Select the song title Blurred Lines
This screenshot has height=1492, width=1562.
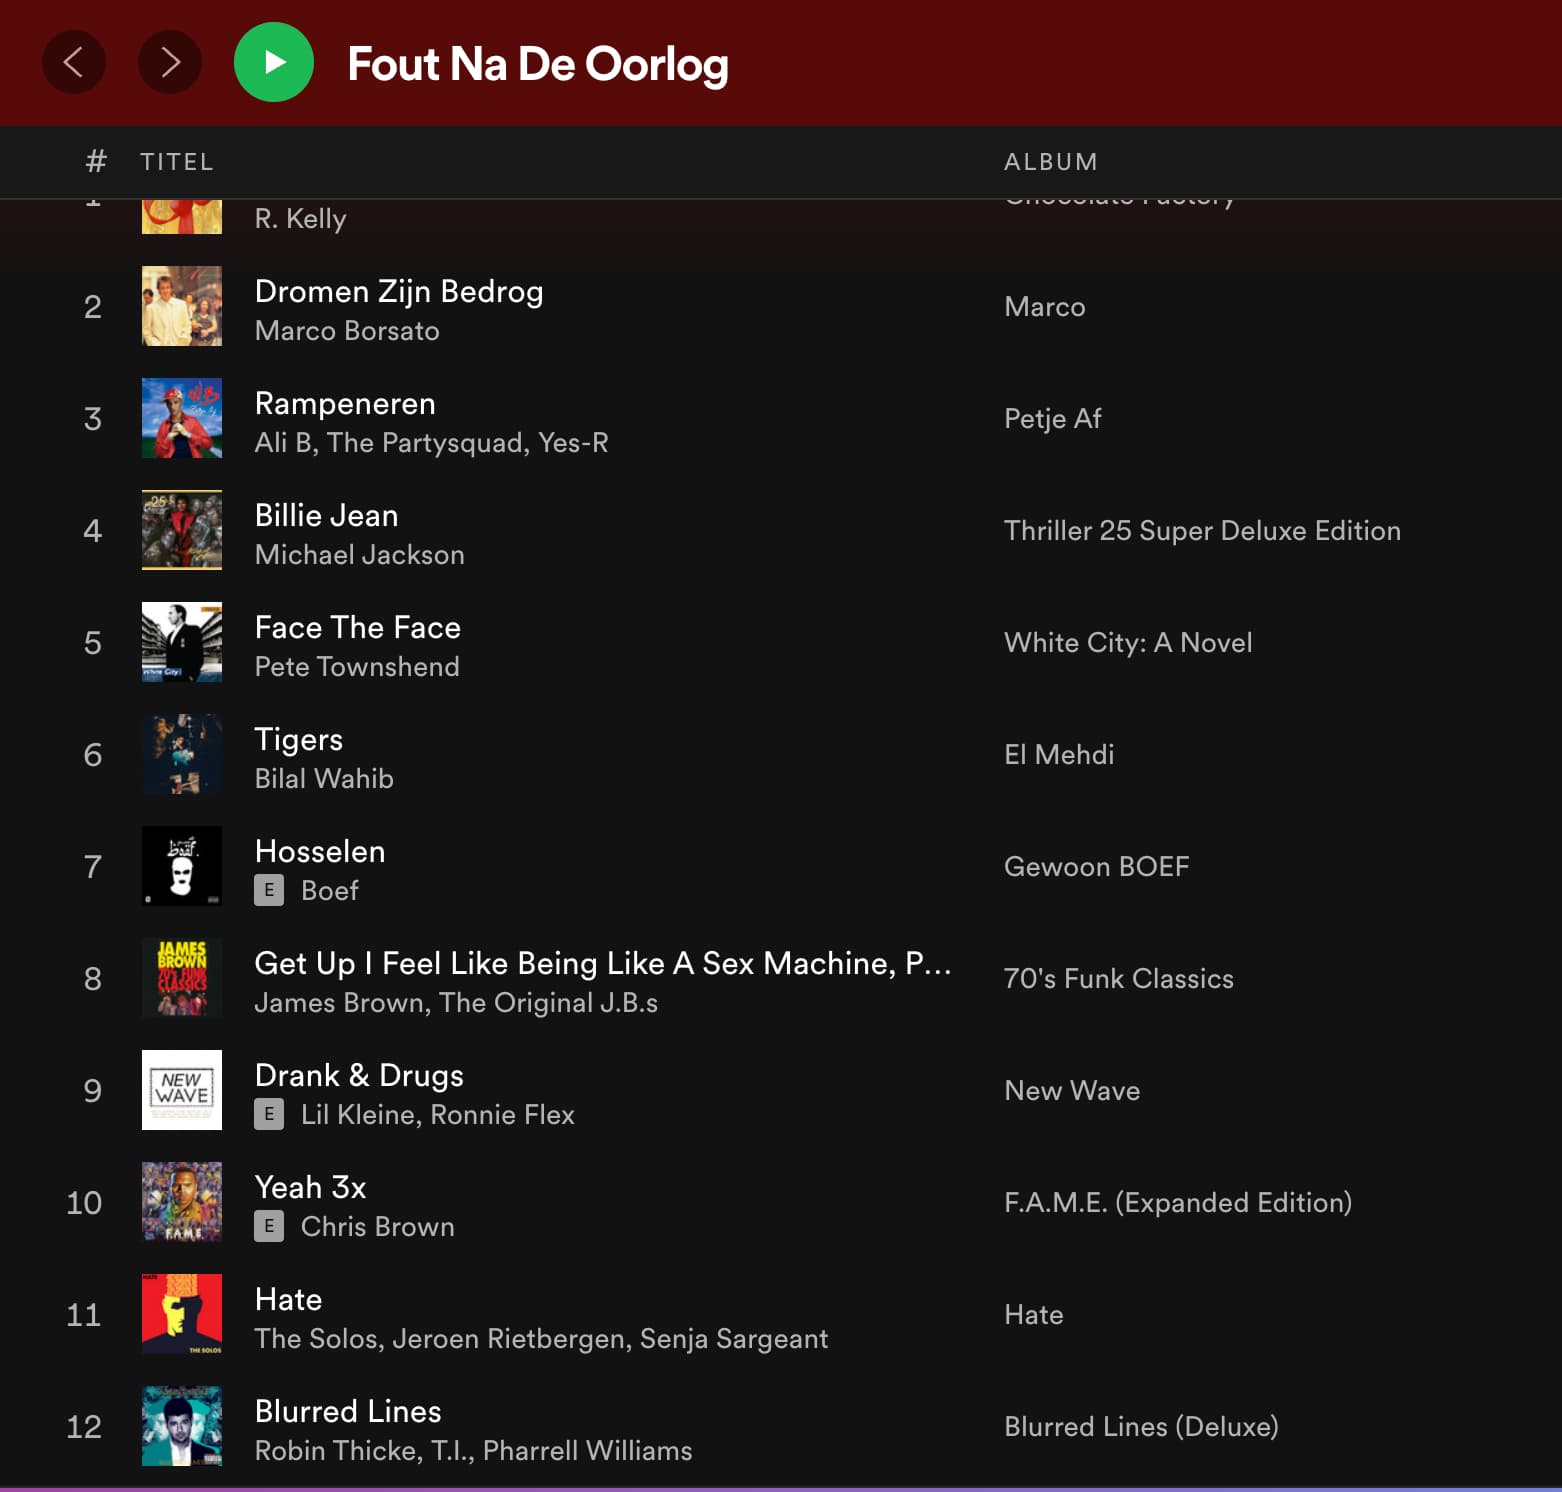click(x=348, y=1411)
